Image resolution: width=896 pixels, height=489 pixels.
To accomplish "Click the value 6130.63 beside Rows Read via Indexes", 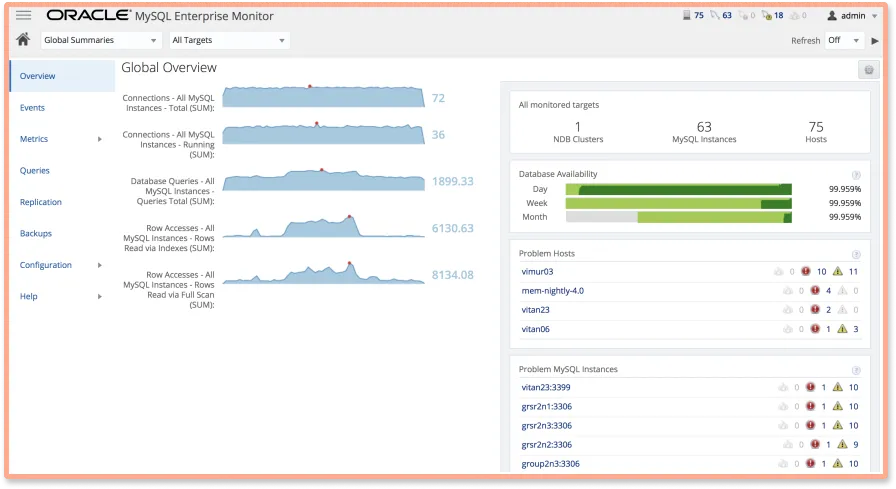I will pyautogui.click(x=453, y=229).
